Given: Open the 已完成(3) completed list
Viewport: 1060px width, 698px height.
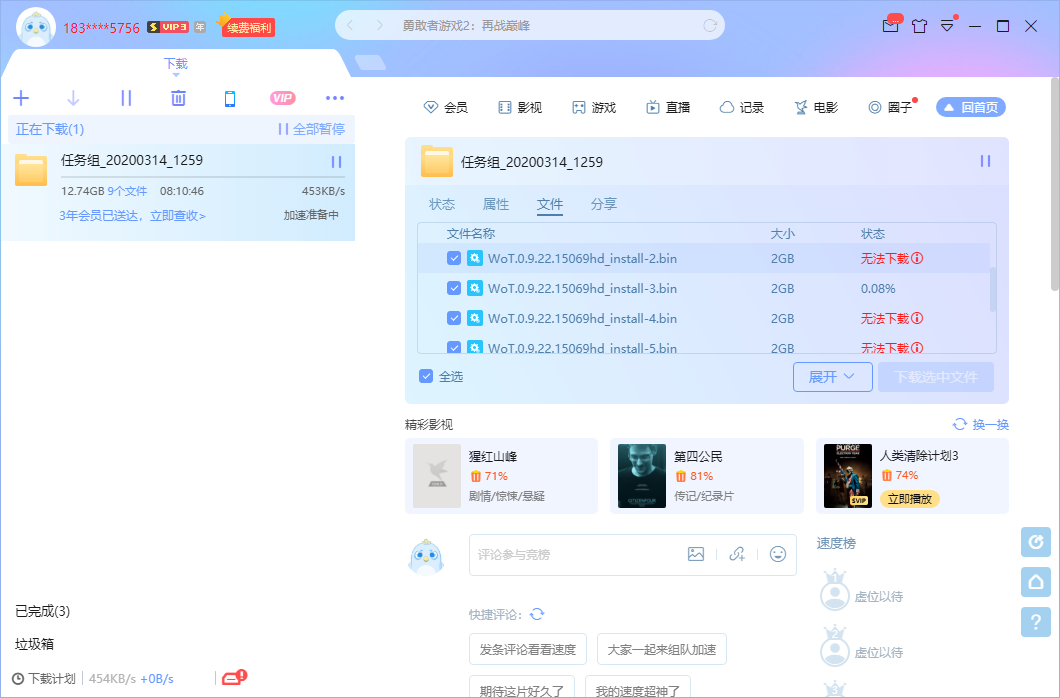Looking at the screenshot, I should coord(43,611).
